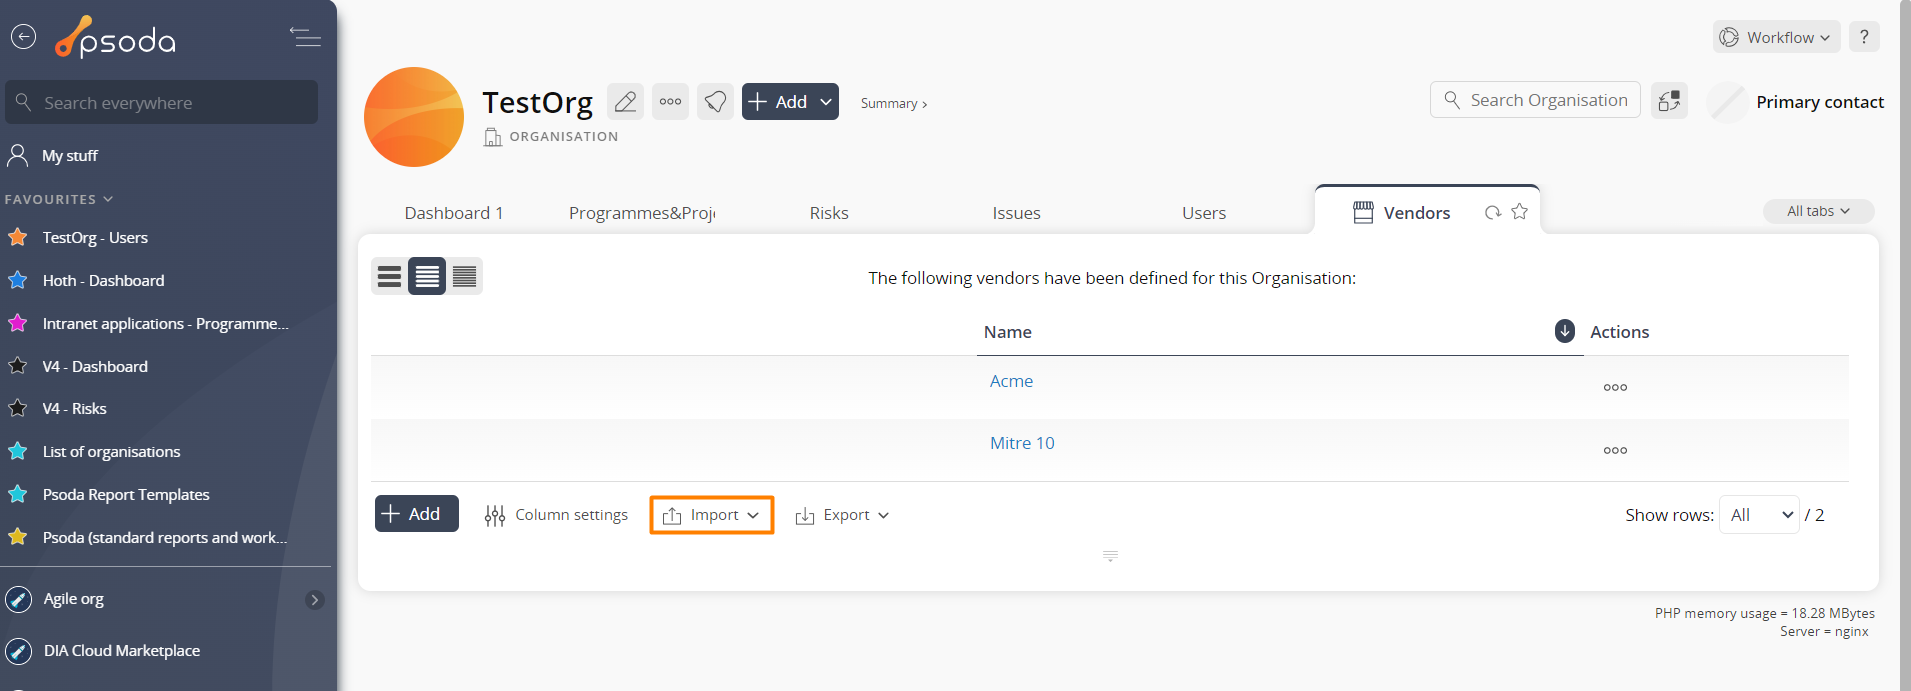Select the compact row density view
Image resolution: width=1911 pixels, height=691 pixels.
[x=464, y=276]
